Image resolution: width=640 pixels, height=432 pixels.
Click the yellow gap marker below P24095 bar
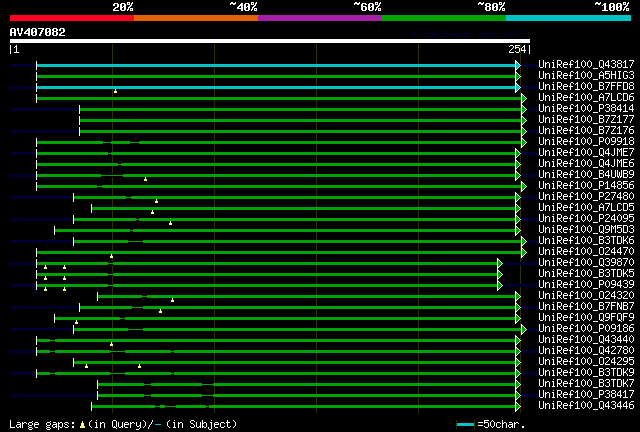[x=170, y=223]
